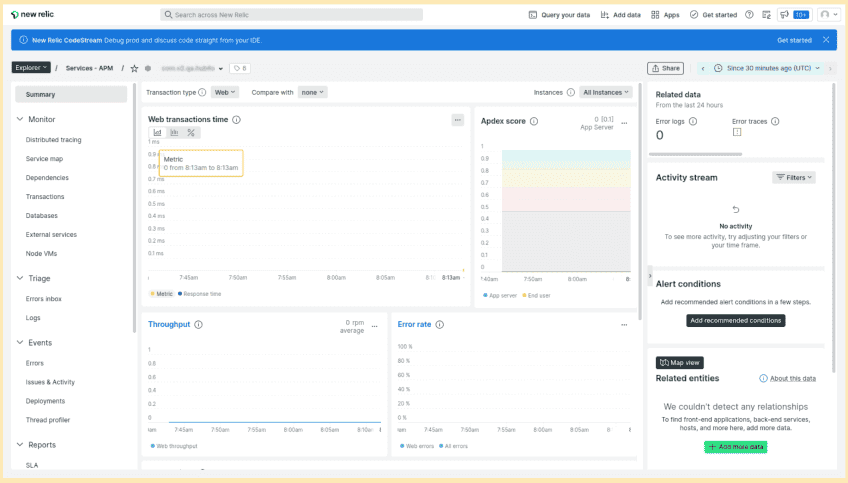Open Service map
This screenshot has width=848, height=483.
[x=44, y=158]
